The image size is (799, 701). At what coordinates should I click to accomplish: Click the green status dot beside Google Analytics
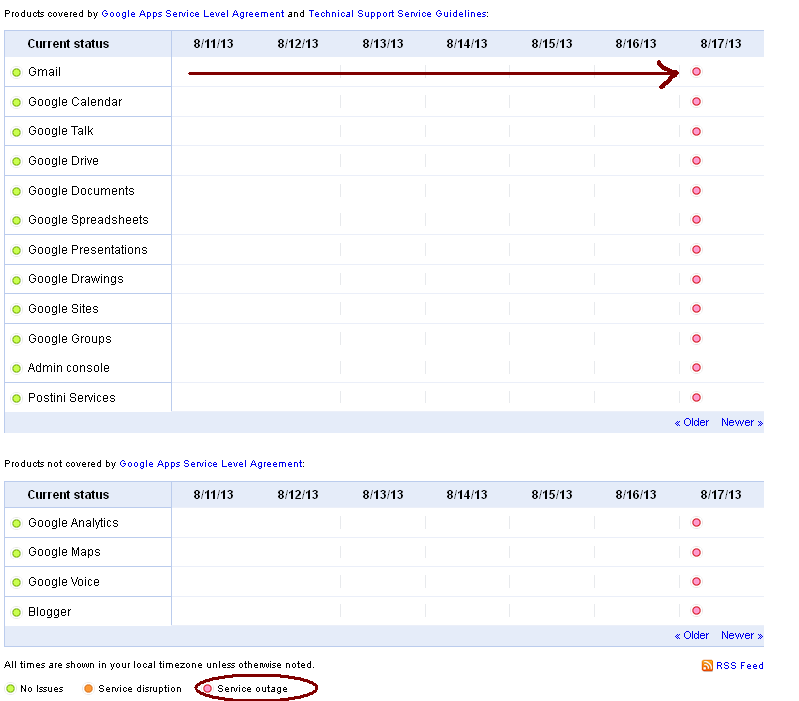point(16,523)
